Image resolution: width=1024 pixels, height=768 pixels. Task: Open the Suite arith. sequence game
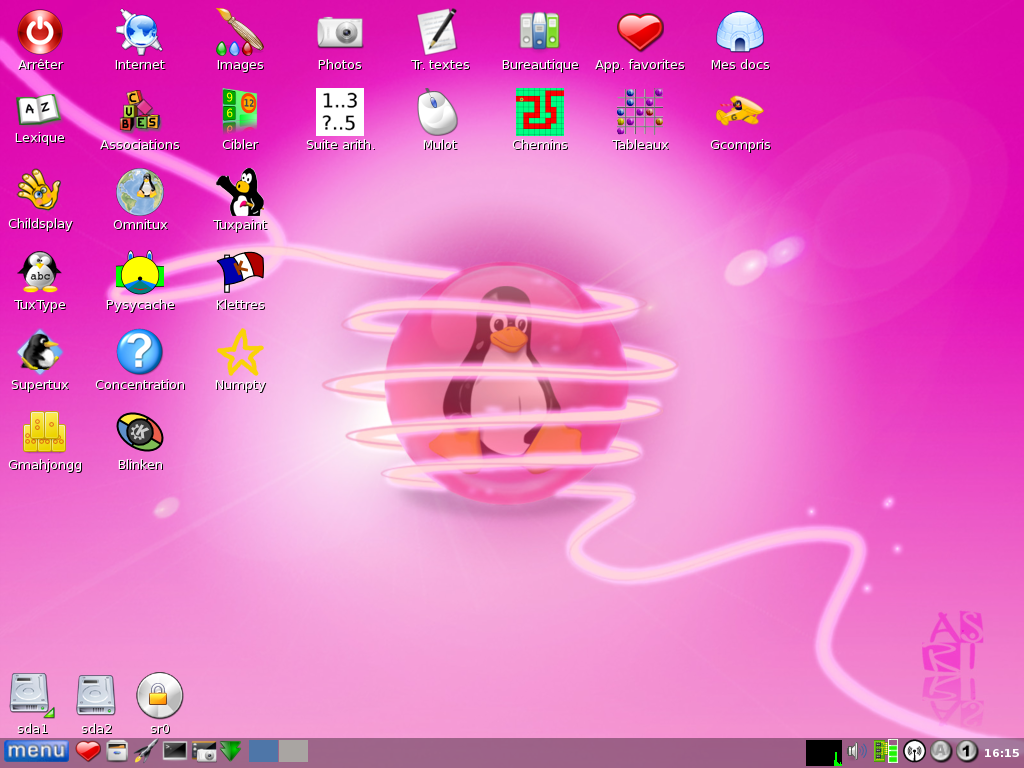[340, 112]
